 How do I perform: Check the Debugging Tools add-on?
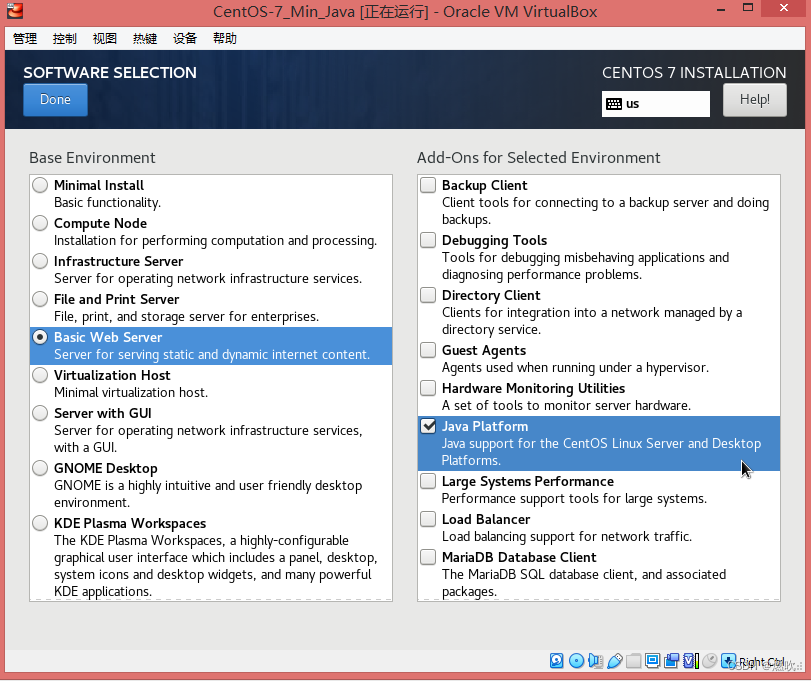pos(428,240)
